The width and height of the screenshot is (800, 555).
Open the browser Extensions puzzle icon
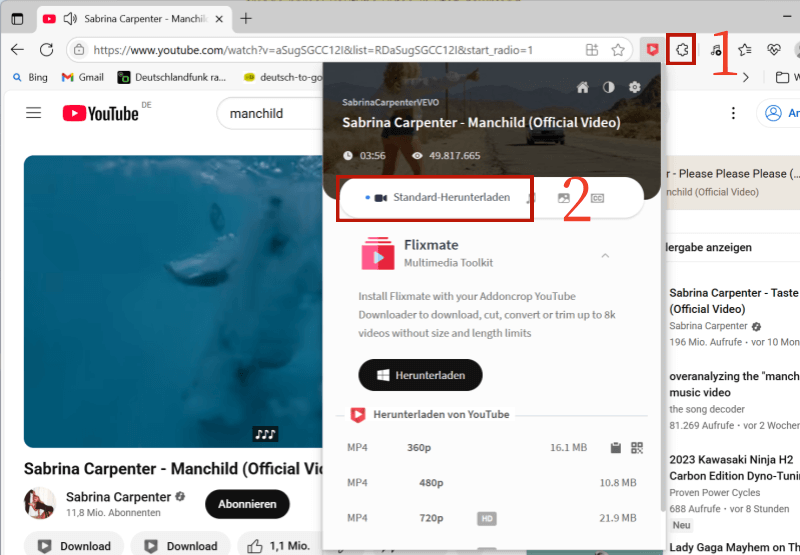point(682,49)
